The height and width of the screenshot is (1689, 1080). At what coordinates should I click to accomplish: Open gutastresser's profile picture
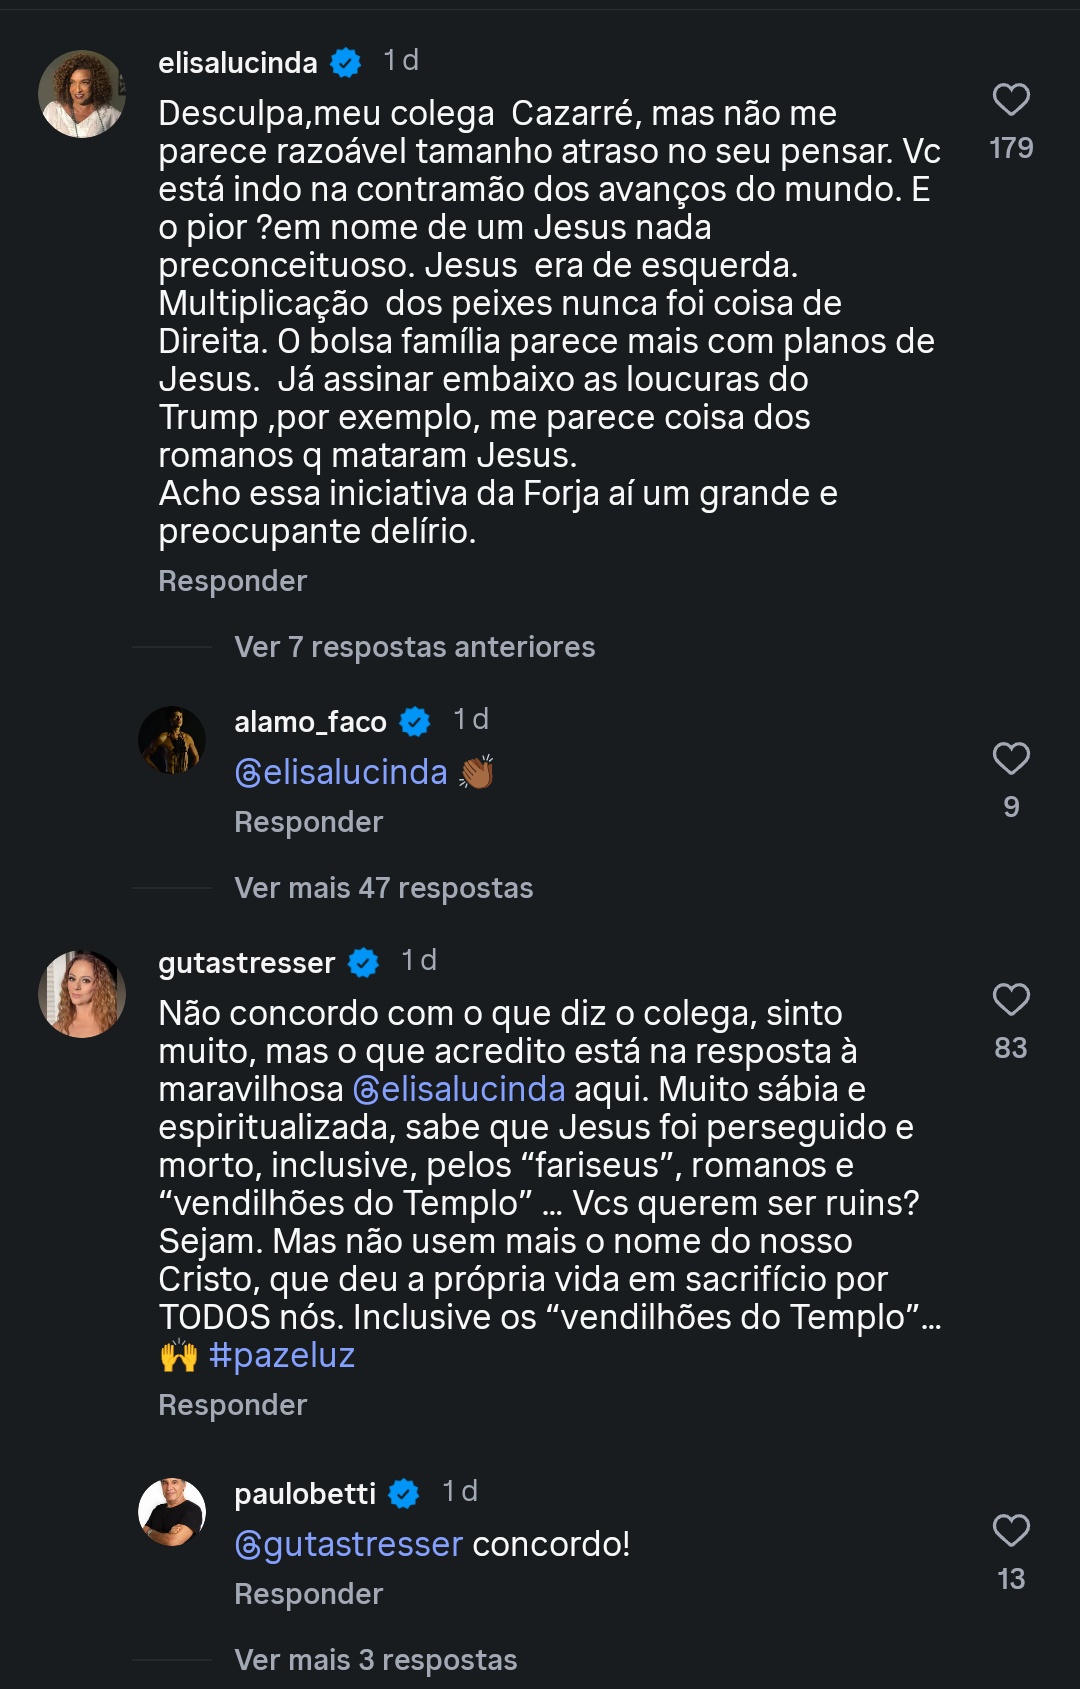(x=82, y=994)
